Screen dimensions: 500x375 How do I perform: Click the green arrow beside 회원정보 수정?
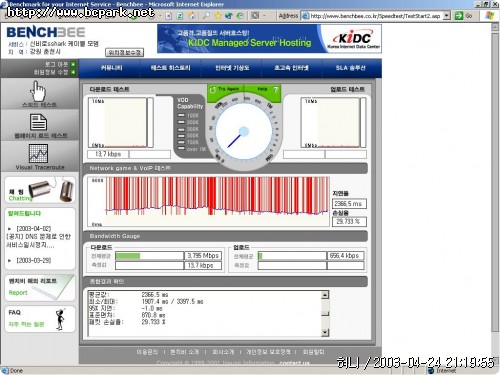point(73,72)
